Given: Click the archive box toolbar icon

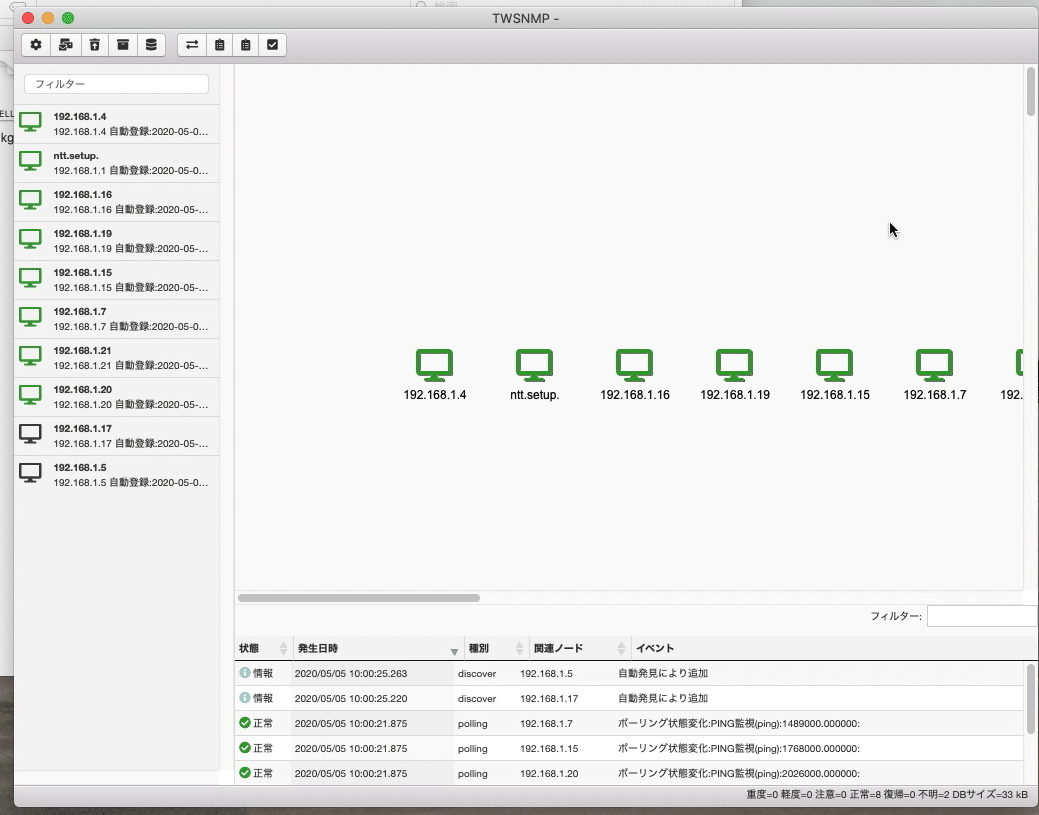Looking at the screenshot, I should click(123, 45).
